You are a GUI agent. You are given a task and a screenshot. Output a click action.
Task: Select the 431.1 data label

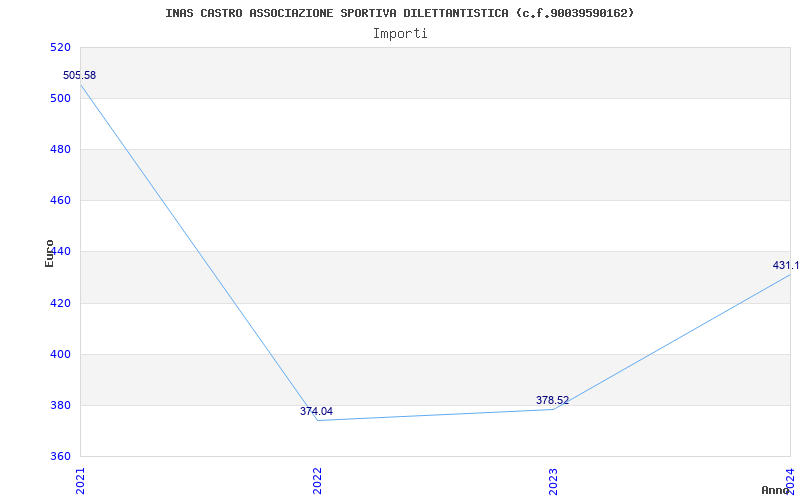pos(786,265)
